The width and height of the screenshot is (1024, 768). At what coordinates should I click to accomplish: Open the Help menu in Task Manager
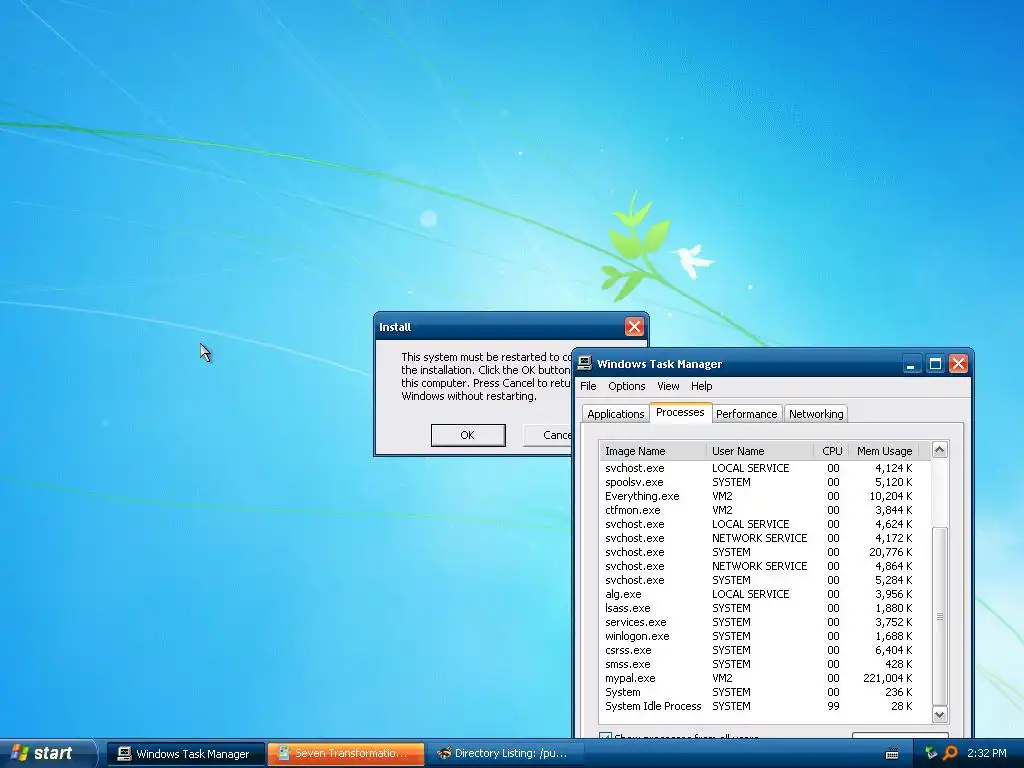coord(701,386)
